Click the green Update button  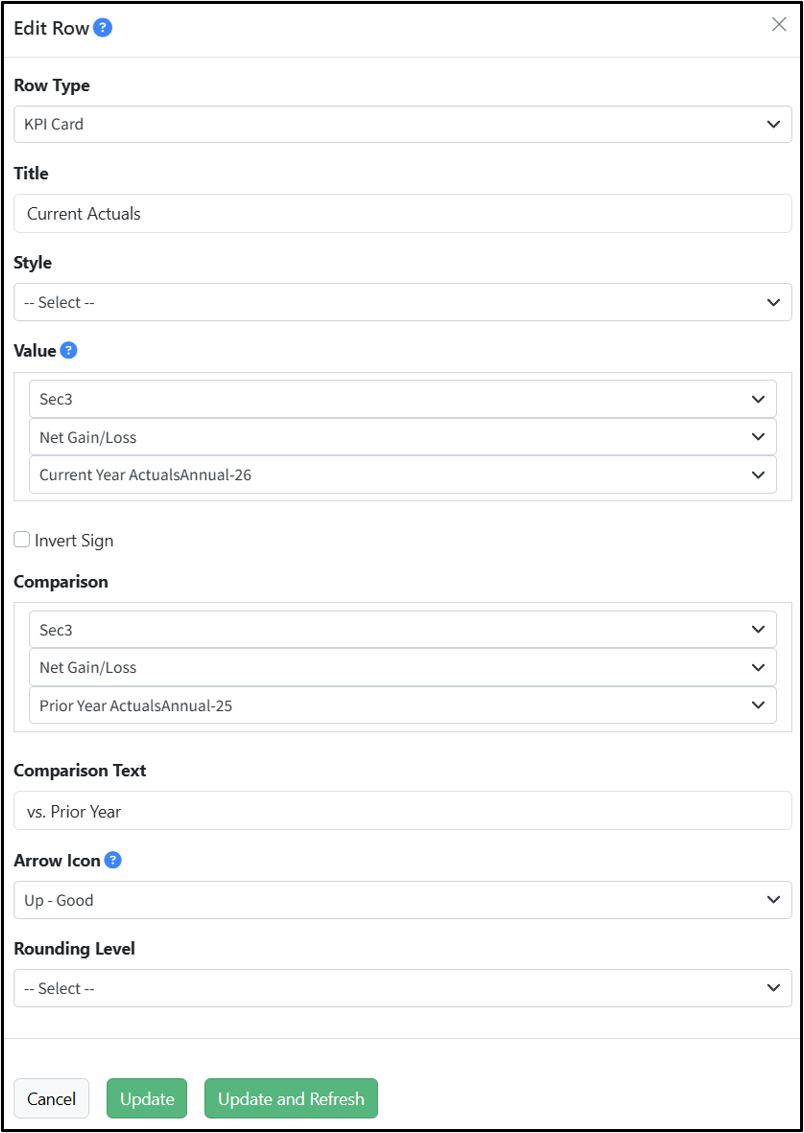(147, 1098)
